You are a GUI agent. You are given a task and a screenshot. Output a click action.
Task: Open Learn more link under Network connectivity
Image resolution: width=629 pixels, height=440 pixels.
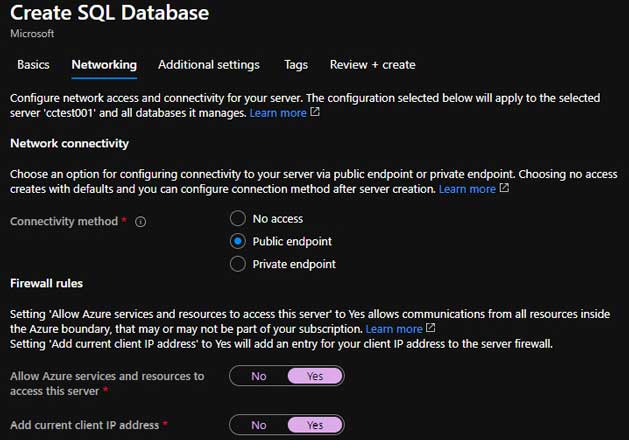point(467,189)
